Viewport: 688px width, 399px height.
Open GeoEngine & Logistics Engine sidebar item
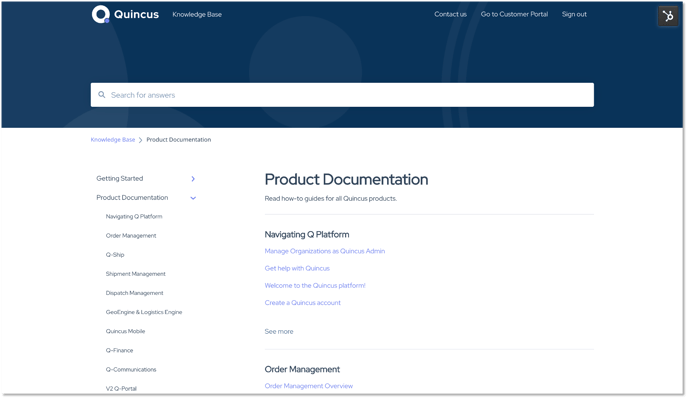pos(144,312)
